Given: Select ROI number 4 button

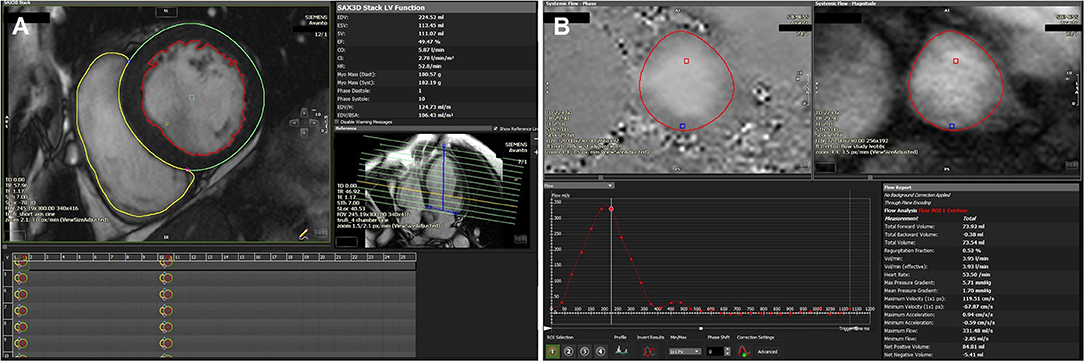Looking at the screenshot, I should click(x=601, y=352).
